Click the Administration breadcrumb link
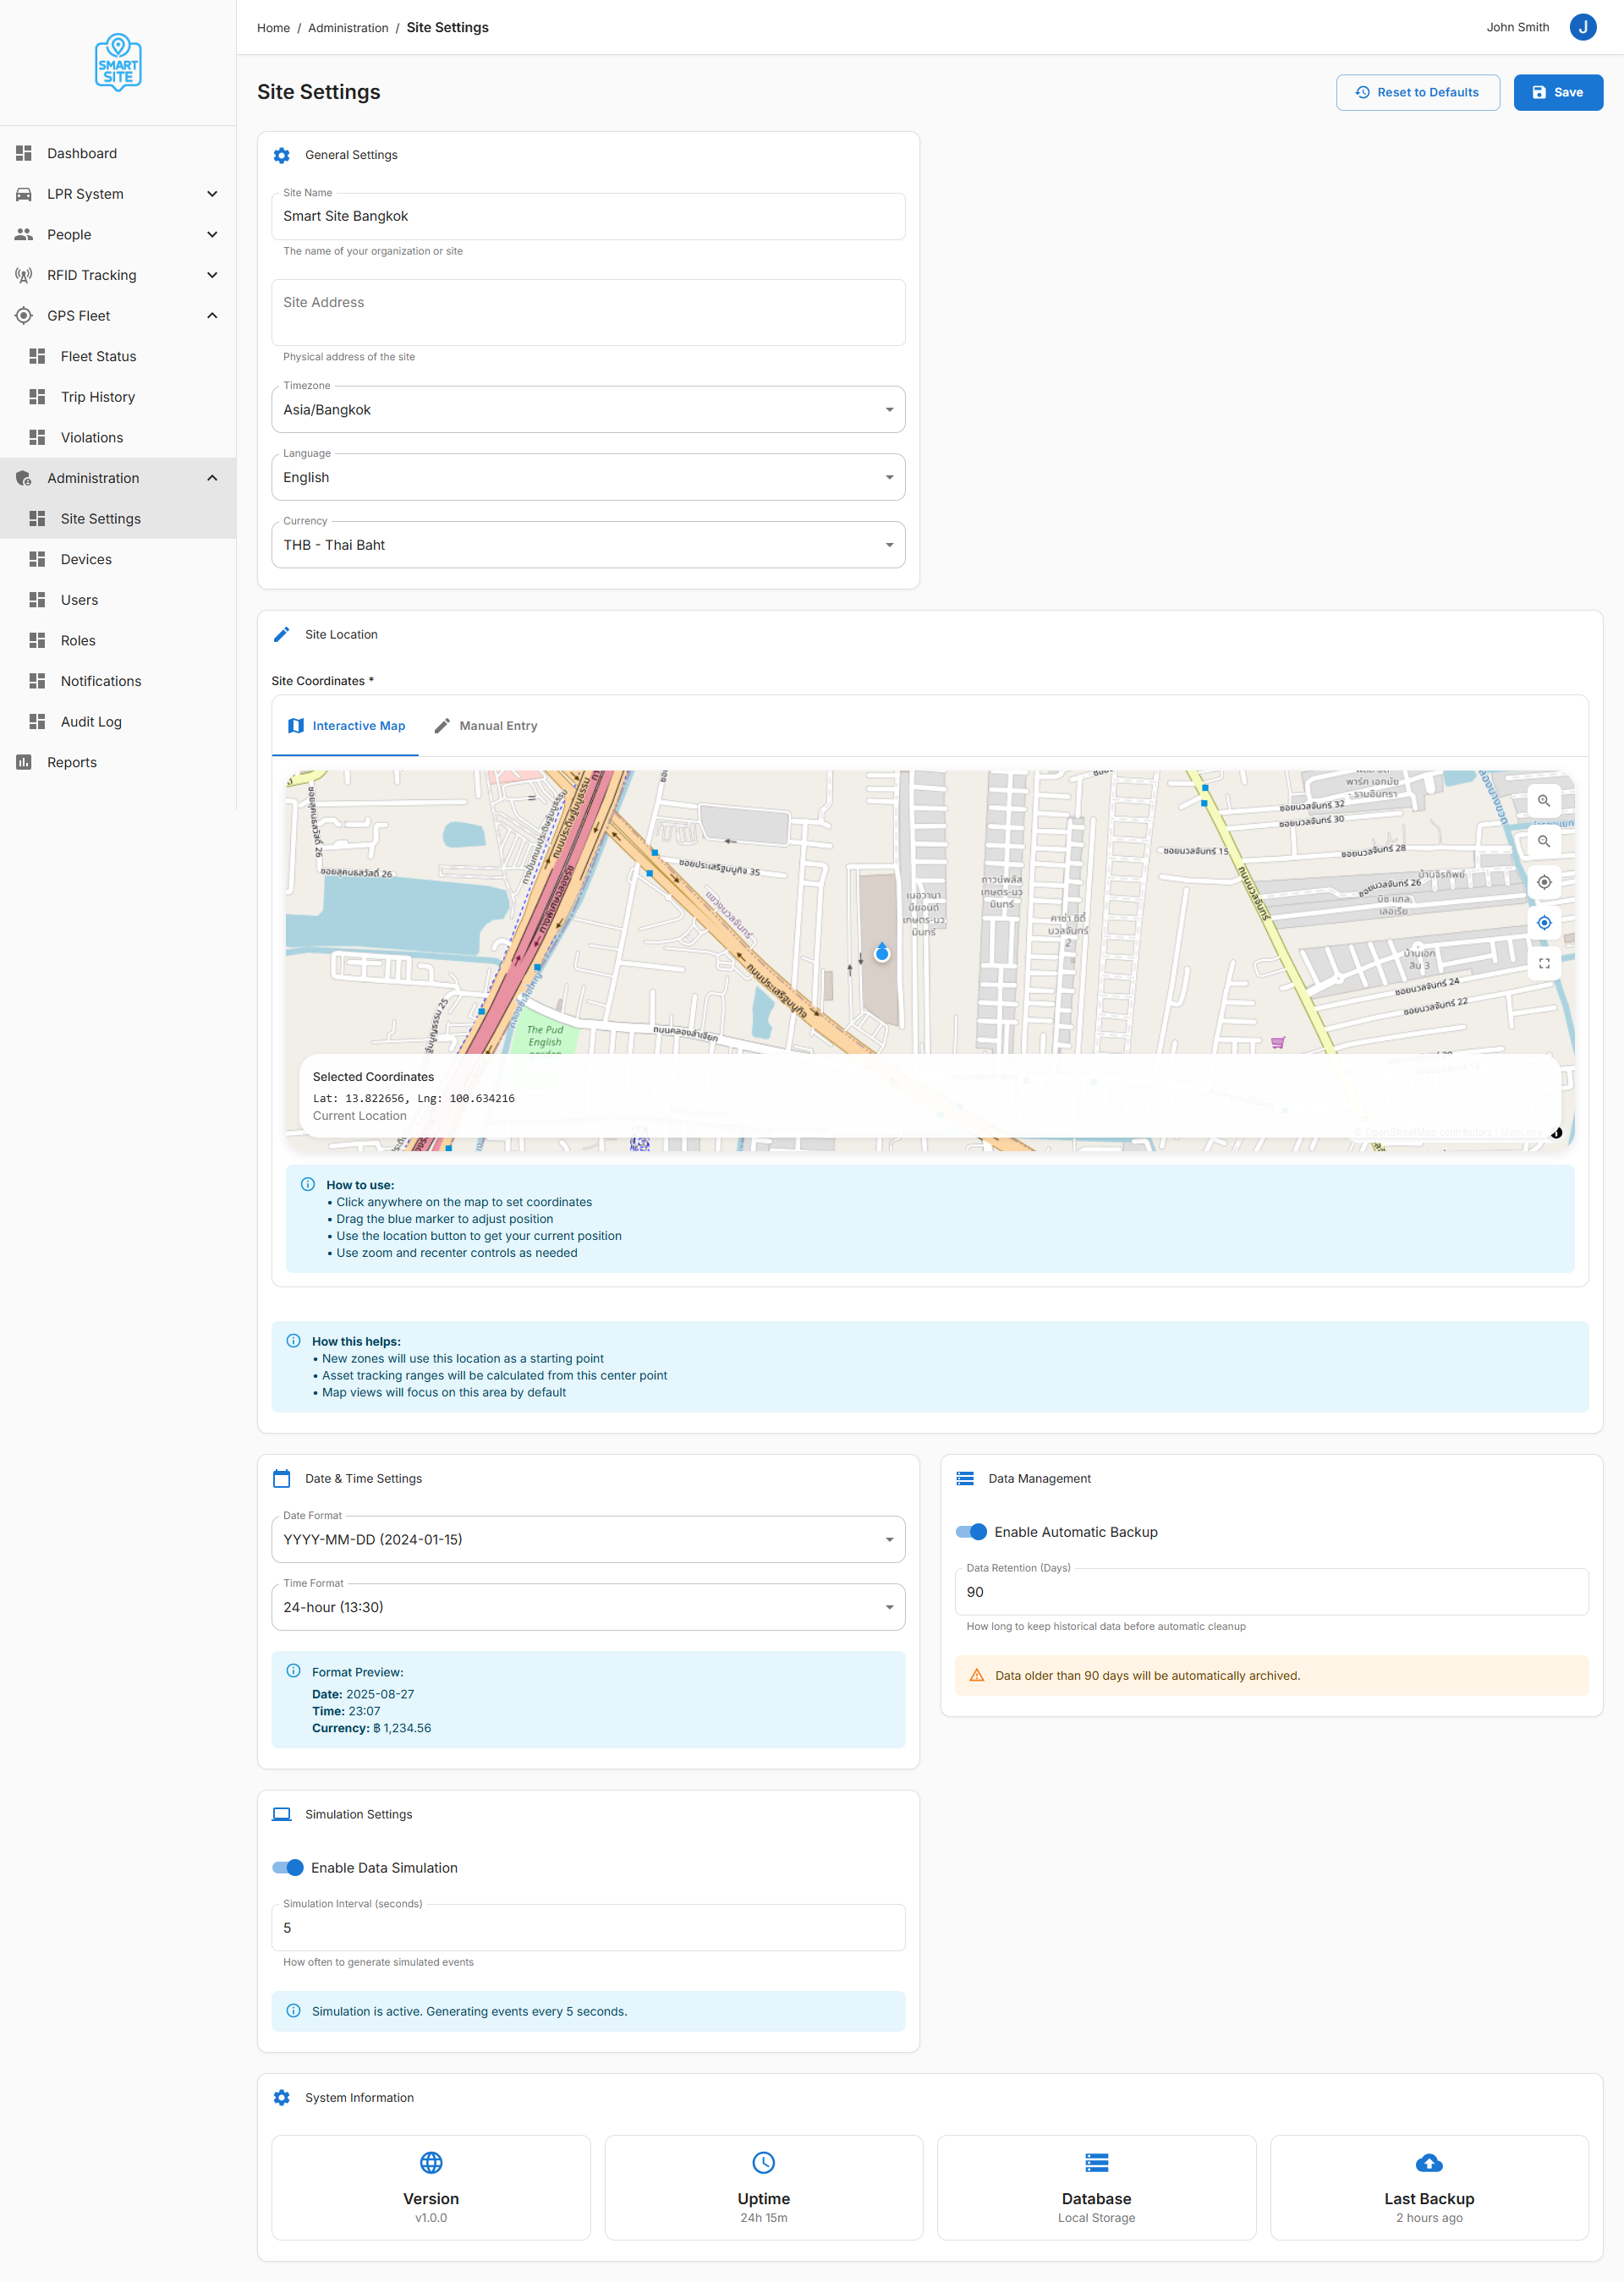 click(348, 28)
